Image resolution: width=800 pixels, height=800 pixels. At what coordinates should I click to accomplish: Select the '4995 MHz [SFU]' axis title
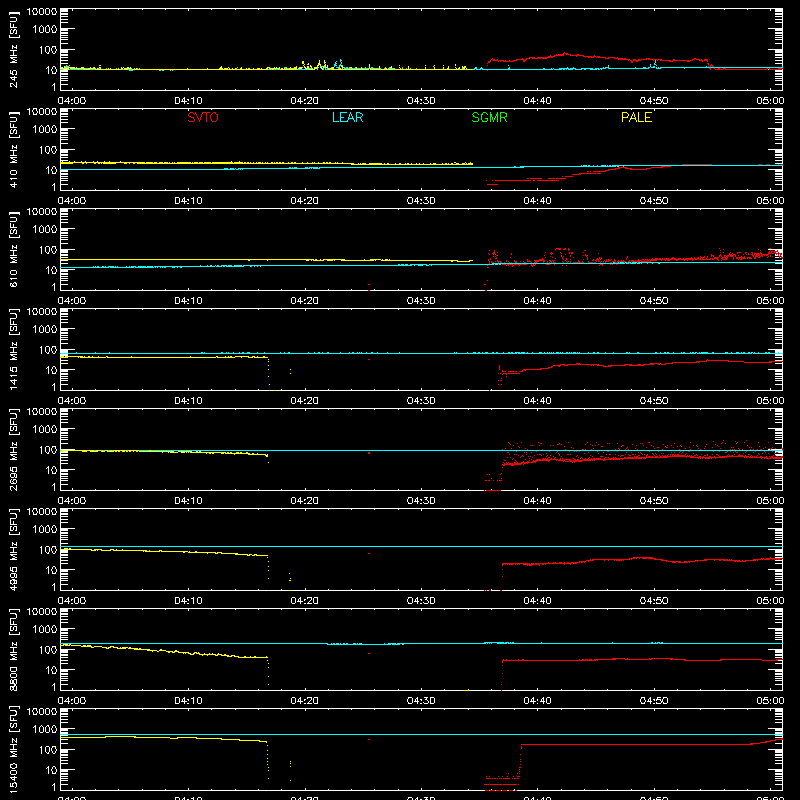tap(13, 549)
